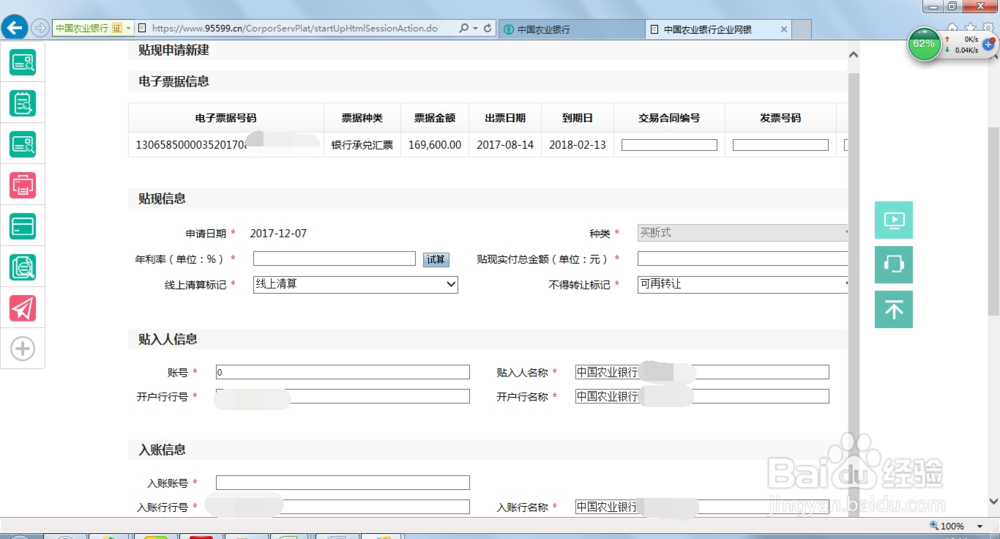Open the green bank card sidebar icon

[x=22, y=226]
